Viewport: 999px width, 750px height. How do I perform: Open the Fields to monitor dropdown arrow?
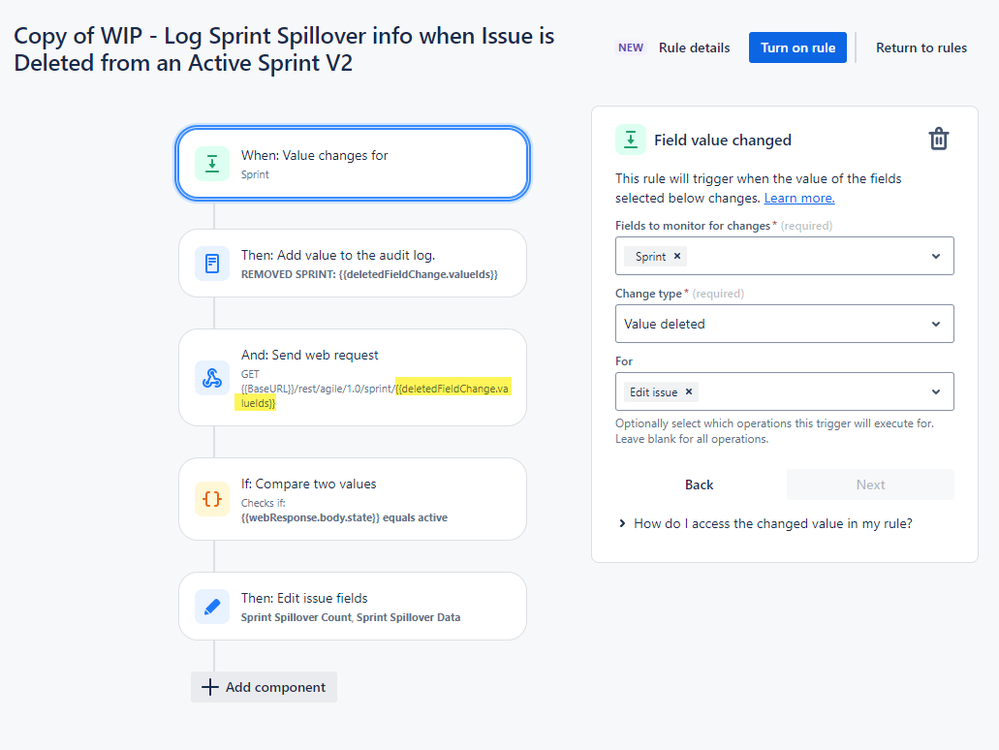click(x=936, y=256)
